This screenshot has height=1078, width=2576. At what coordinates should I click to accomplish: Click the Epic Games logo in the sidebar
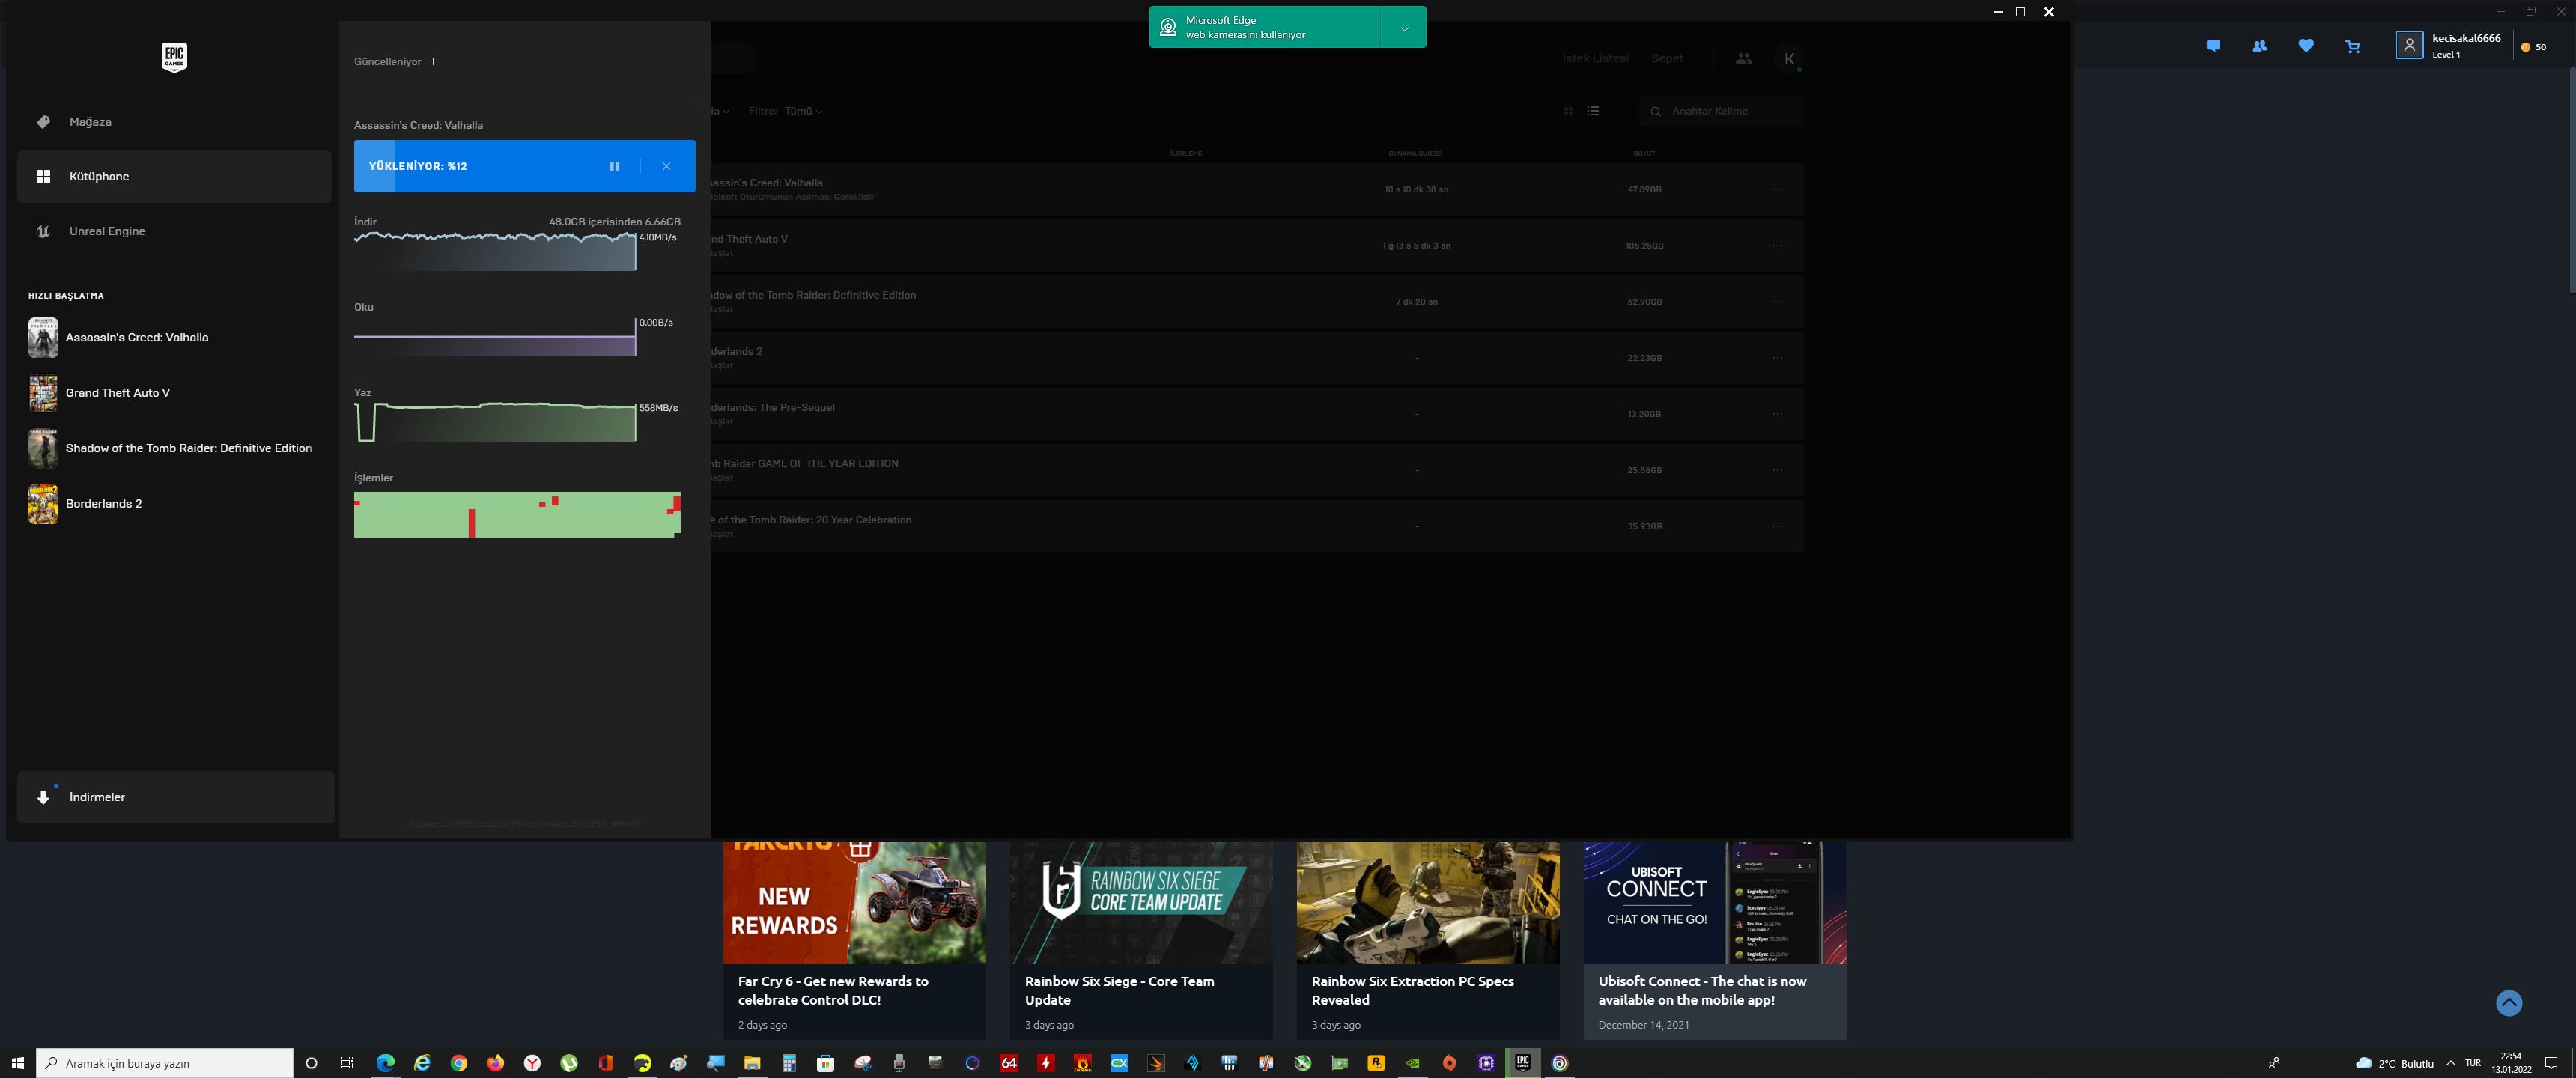pyautogui.click(x=174, y=57)
